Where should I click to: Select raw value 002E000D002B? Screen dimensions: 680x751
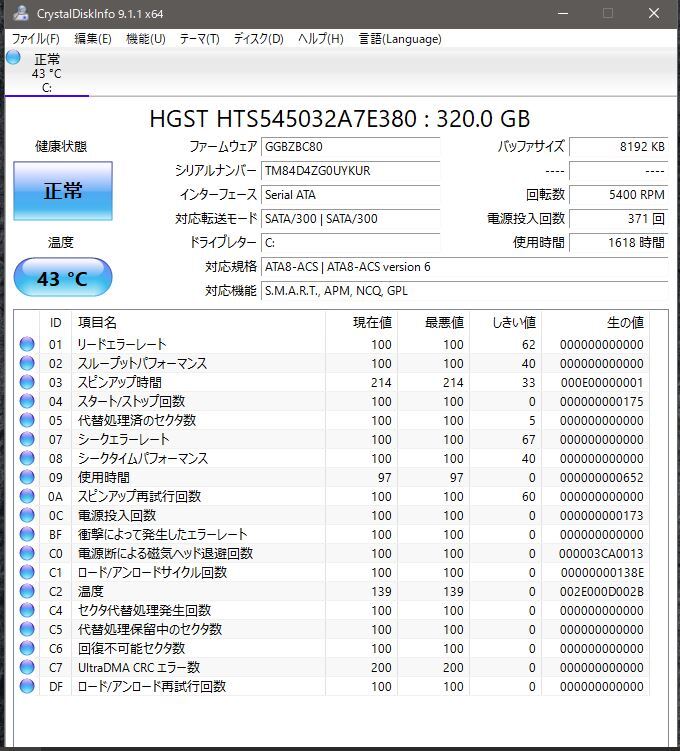pyautogui.click(x=602, y=592)
